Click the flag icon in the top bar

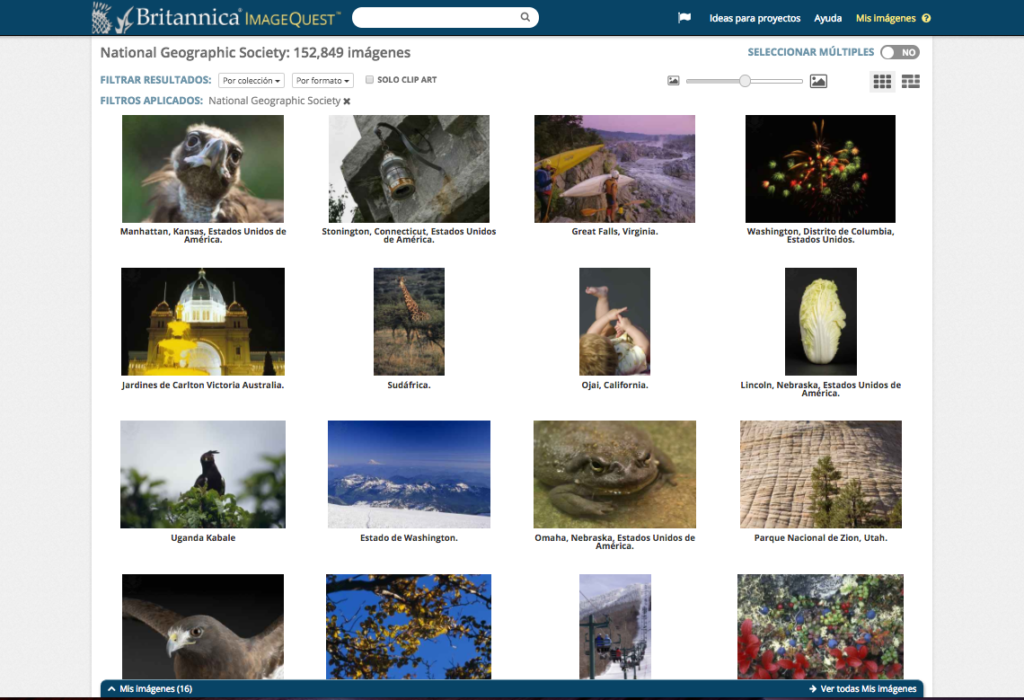coord(684,17)
